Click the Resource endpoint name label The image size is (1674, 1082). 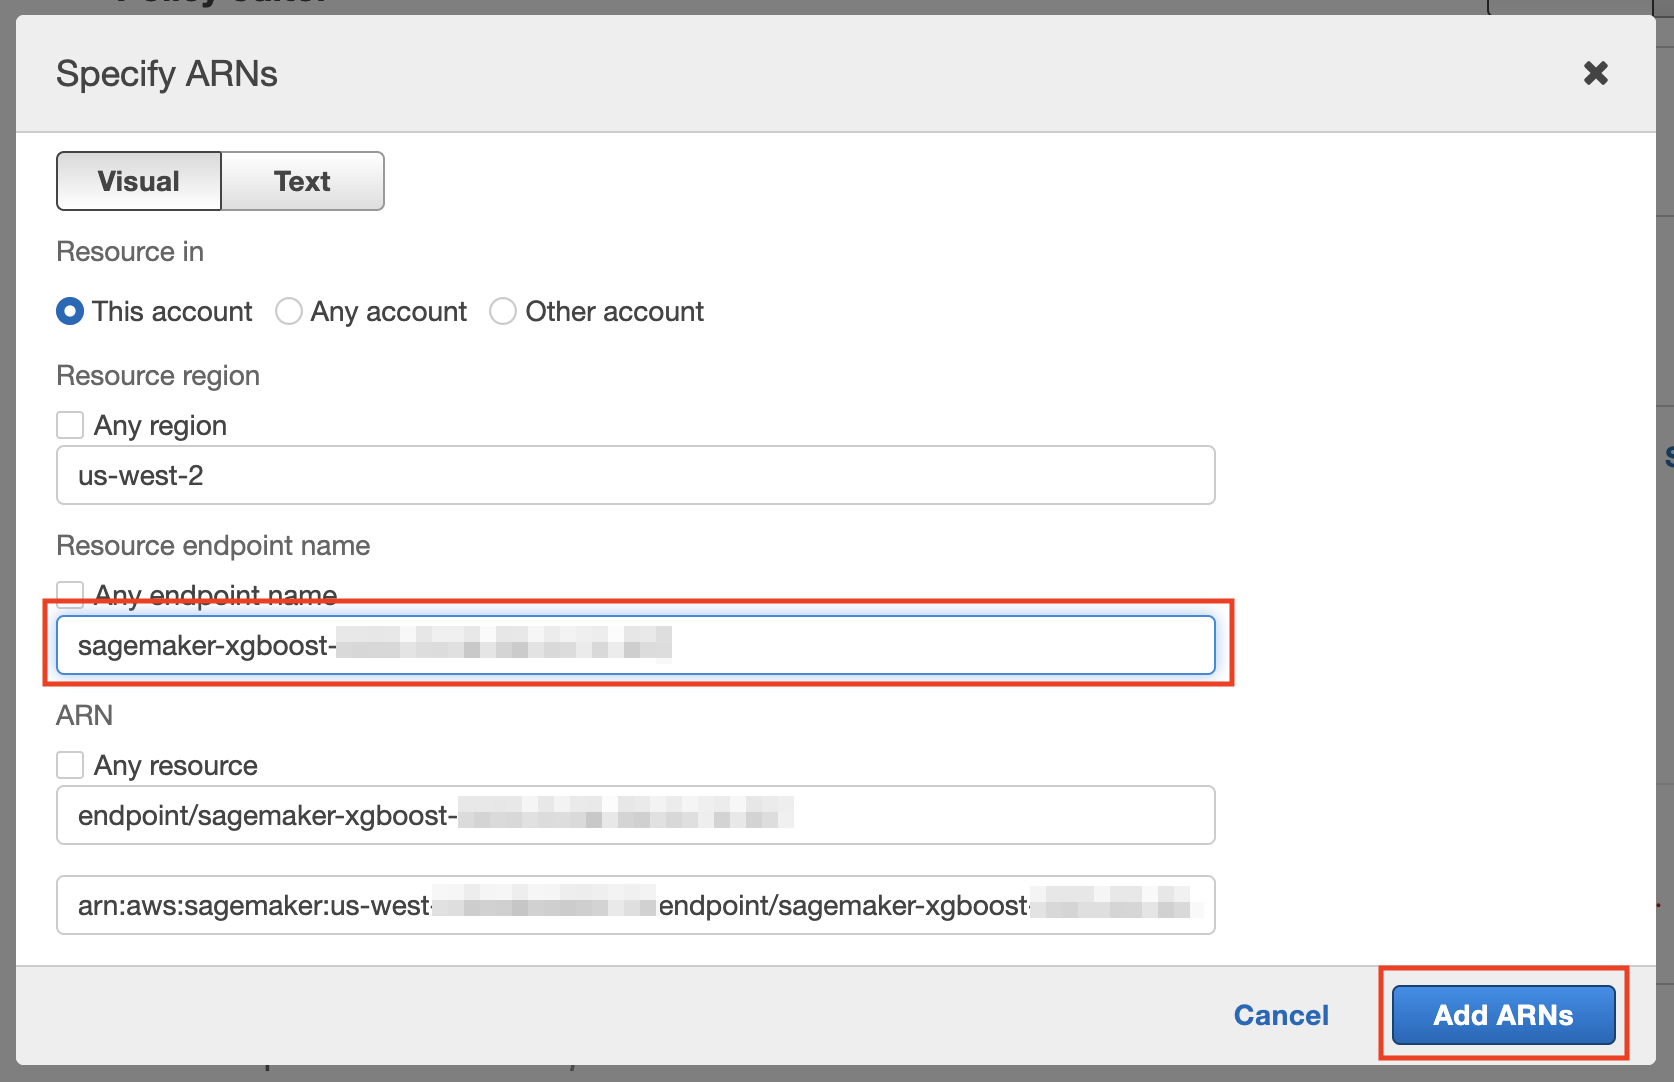[x=212, y=545]
